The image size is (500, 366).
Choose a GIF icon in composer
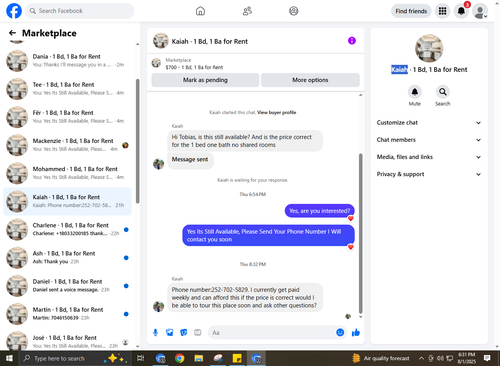click(198, 332)
